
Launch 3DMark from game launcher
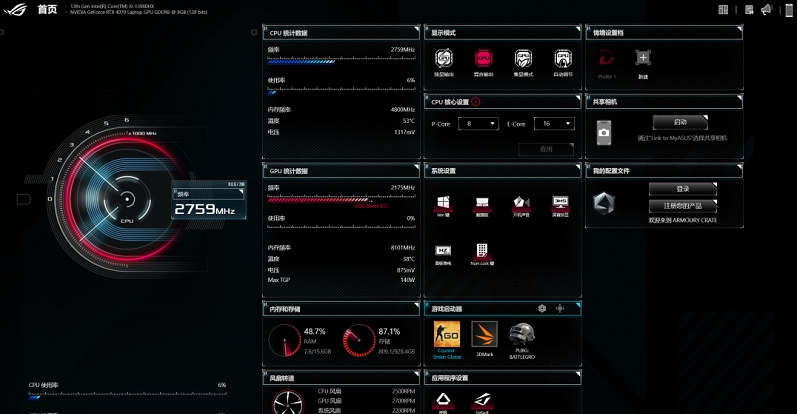click(484, 336)
